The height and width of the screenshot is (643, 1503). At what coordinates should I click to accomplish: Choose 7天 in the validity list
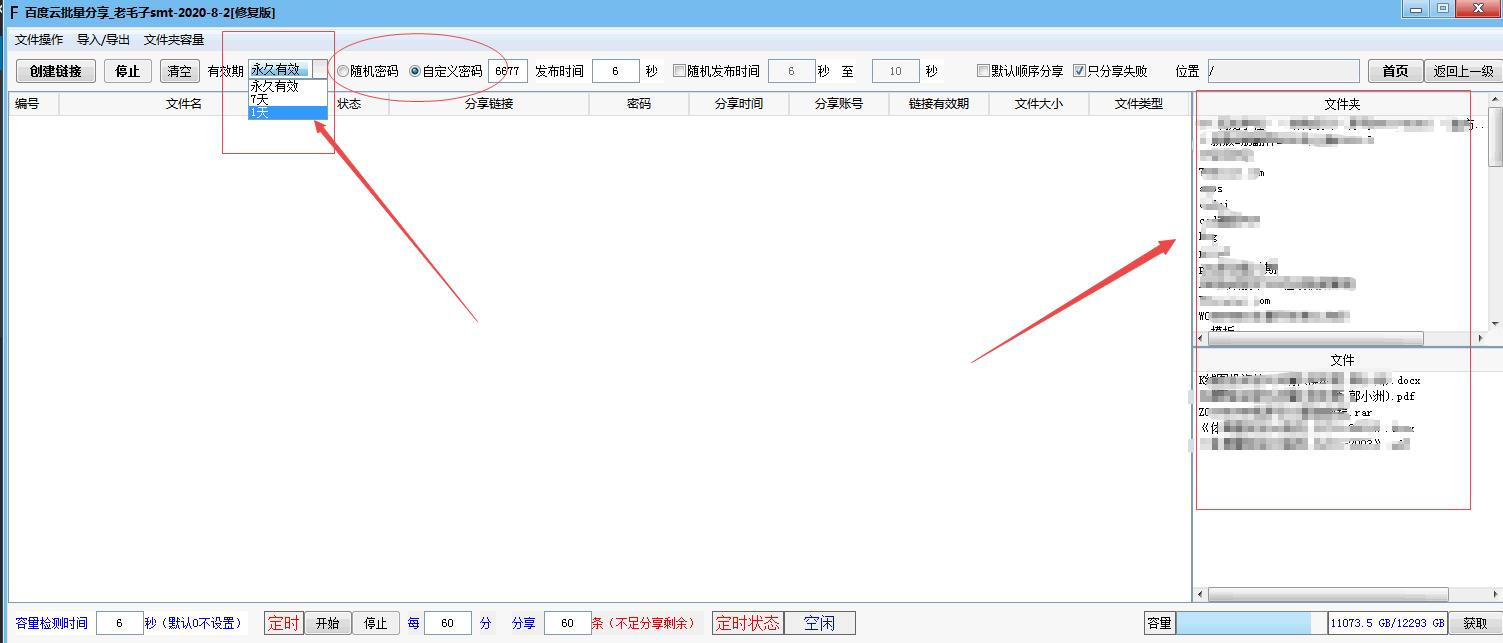pyautogui.click(x=288, y=99)
